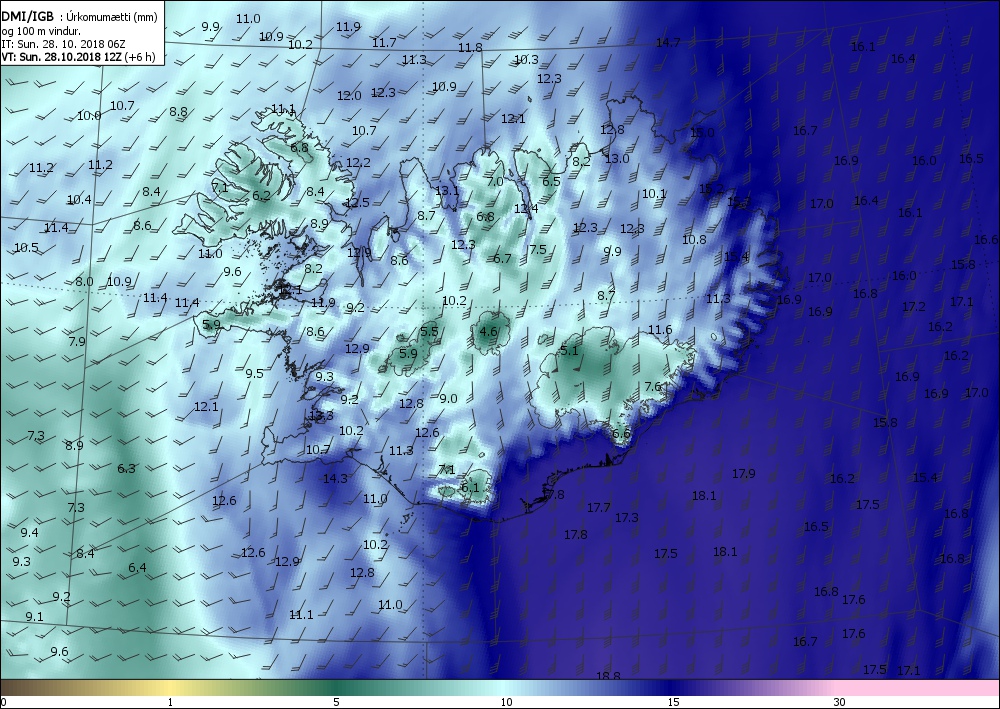Click the color scale tick label 1
This screenshot has width=1000, height=709.
pos(170,702)
